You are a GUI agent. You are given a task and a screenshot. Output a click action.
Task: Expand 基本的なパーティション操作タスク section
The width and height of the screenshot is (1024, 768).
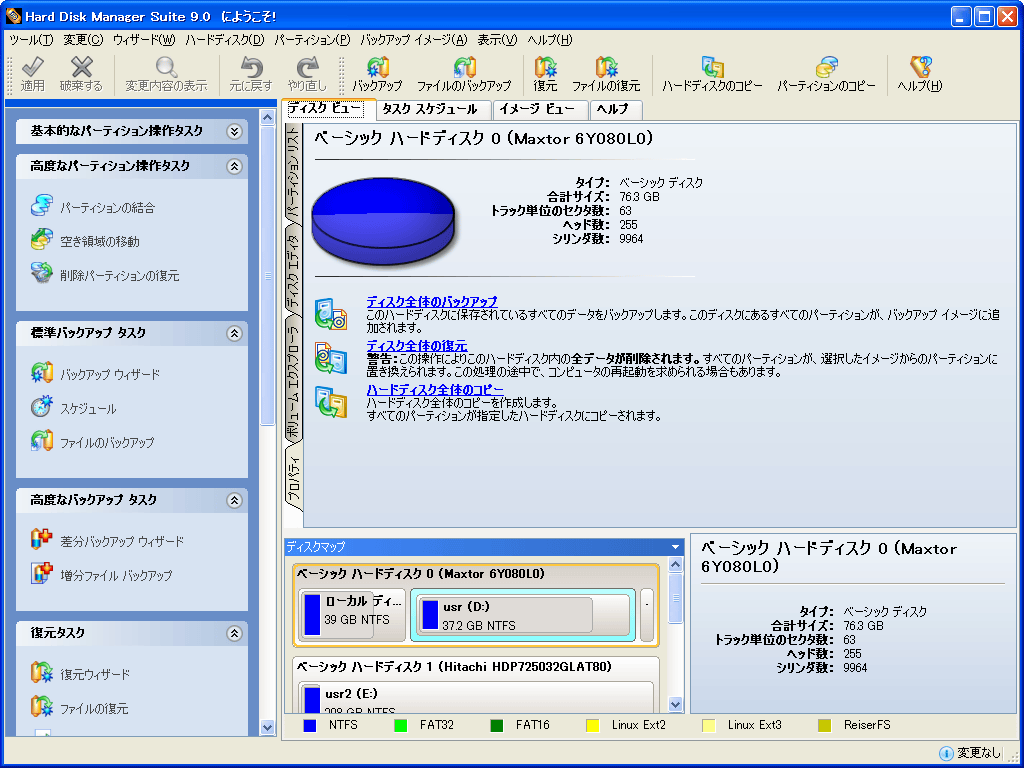click(234, 131)
